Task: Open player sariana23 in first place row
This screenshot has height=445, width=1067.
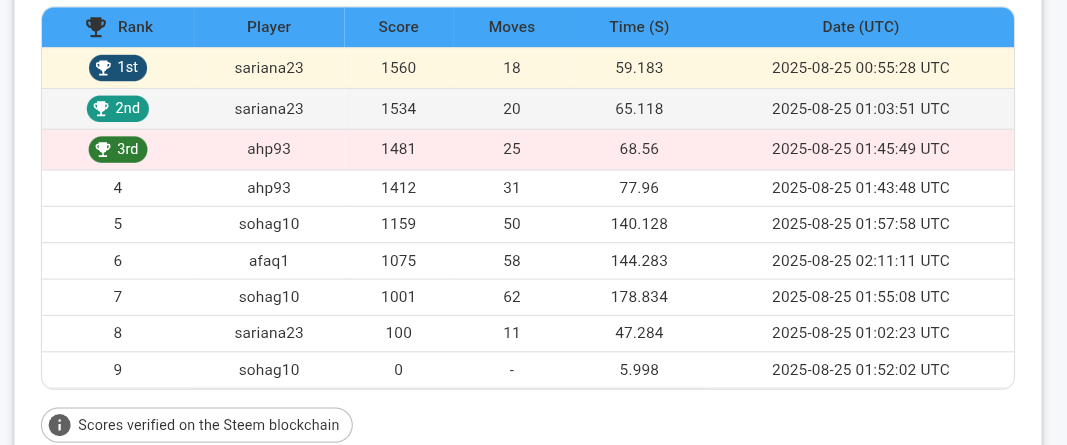Action: coord(269,68)
